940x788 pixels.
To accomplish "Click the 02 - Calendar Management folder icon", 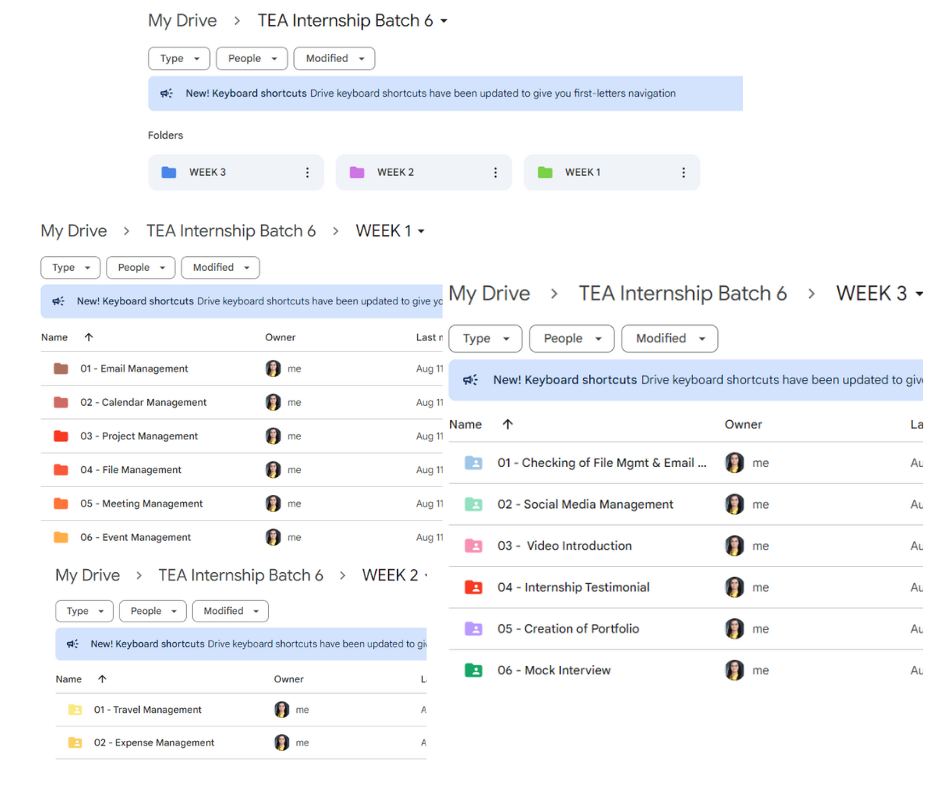I will click(x=61, y=402).
